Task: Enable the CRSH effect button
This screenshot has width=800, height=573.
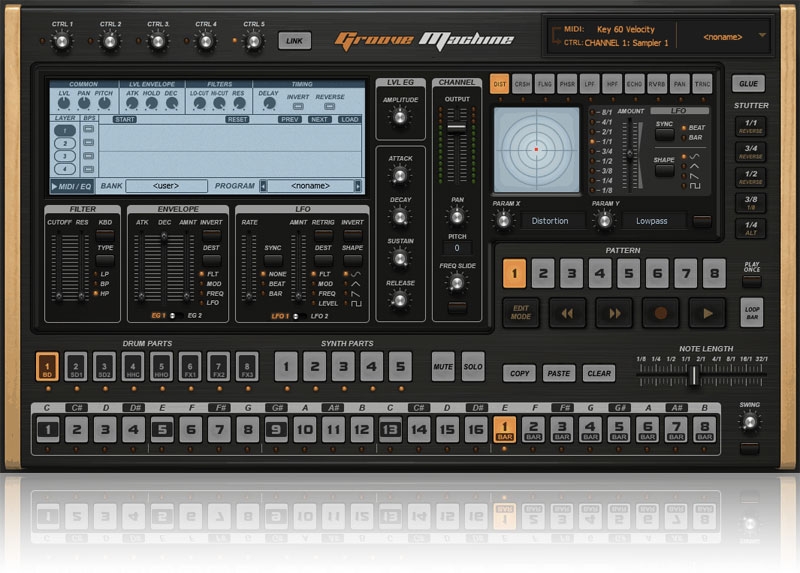Action: 522,84
